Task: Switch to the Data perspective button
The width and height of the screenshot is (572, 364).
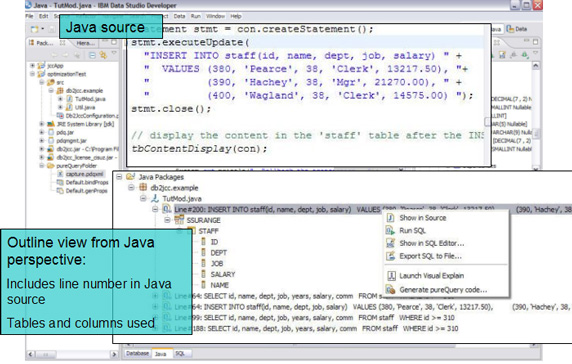Action: [x=517, y=29]
